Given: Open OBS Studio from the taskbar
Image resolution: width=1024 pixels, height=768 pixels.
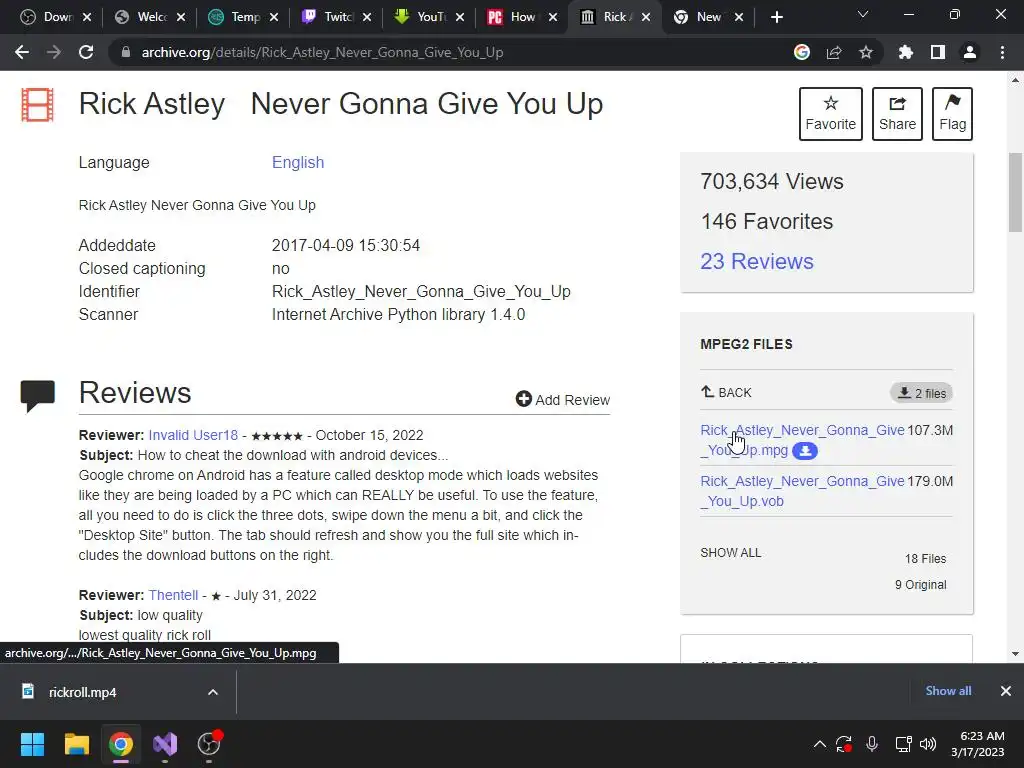Looking at the screenshot, I should point(210,744).
